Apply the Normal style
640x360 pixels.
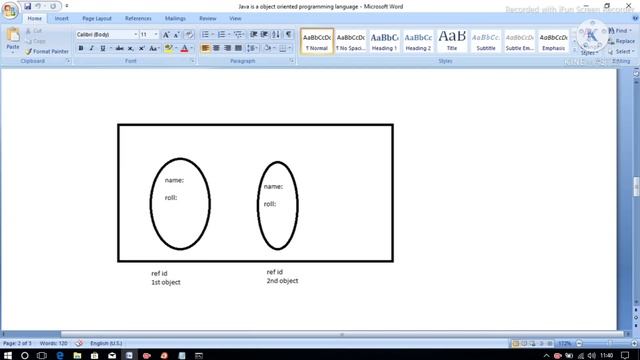point(317,41)
